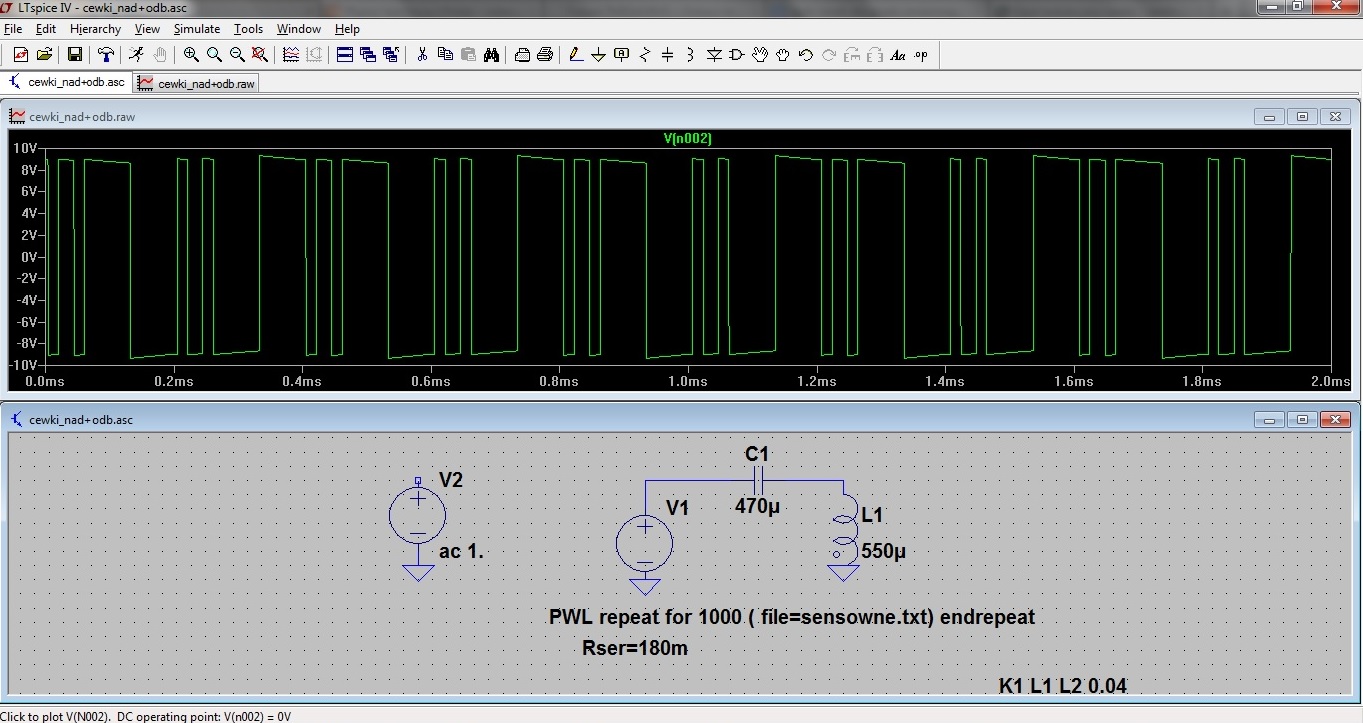
Task: Click the K1 L1 L2 0.04 directive
Action: (1062, 686)
